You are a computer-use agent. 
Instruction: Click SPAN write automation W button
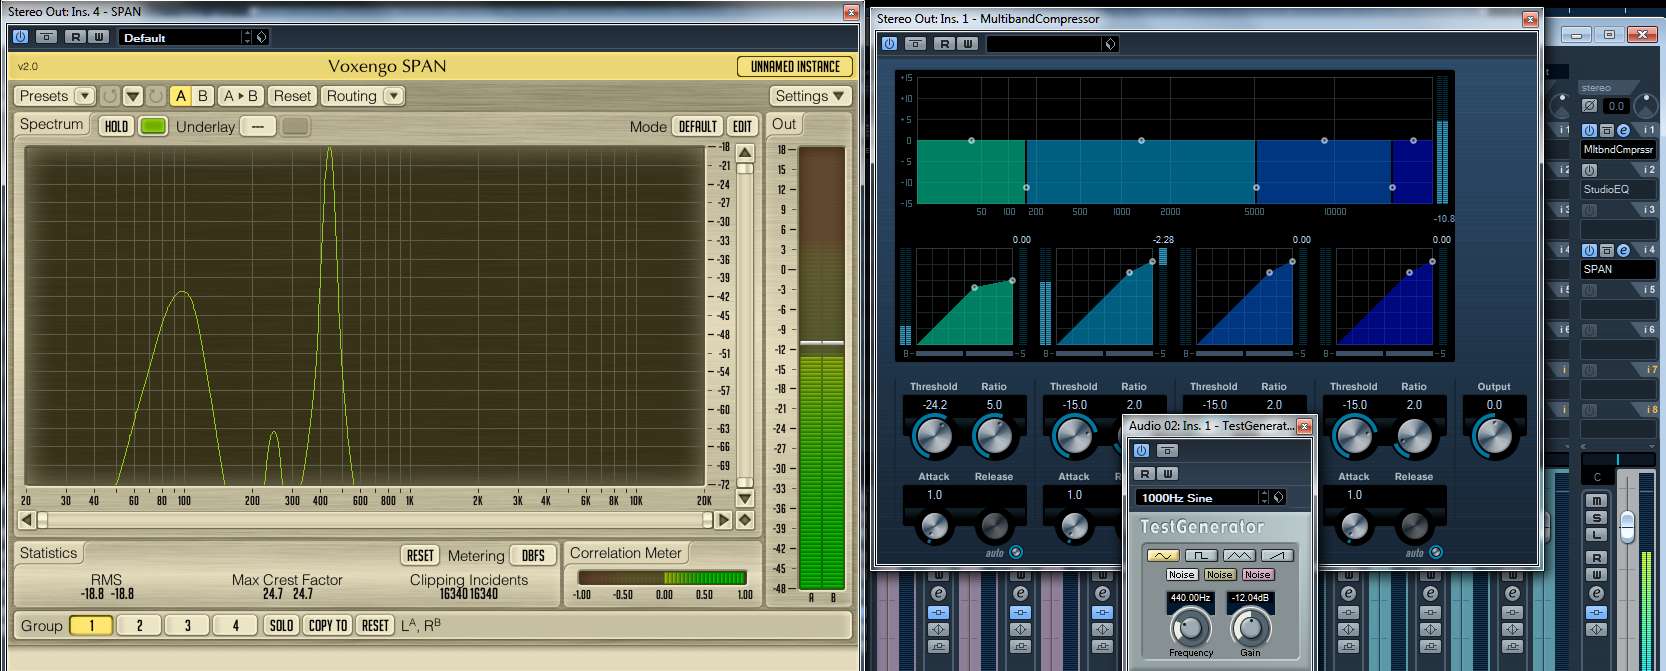(98, 37)
